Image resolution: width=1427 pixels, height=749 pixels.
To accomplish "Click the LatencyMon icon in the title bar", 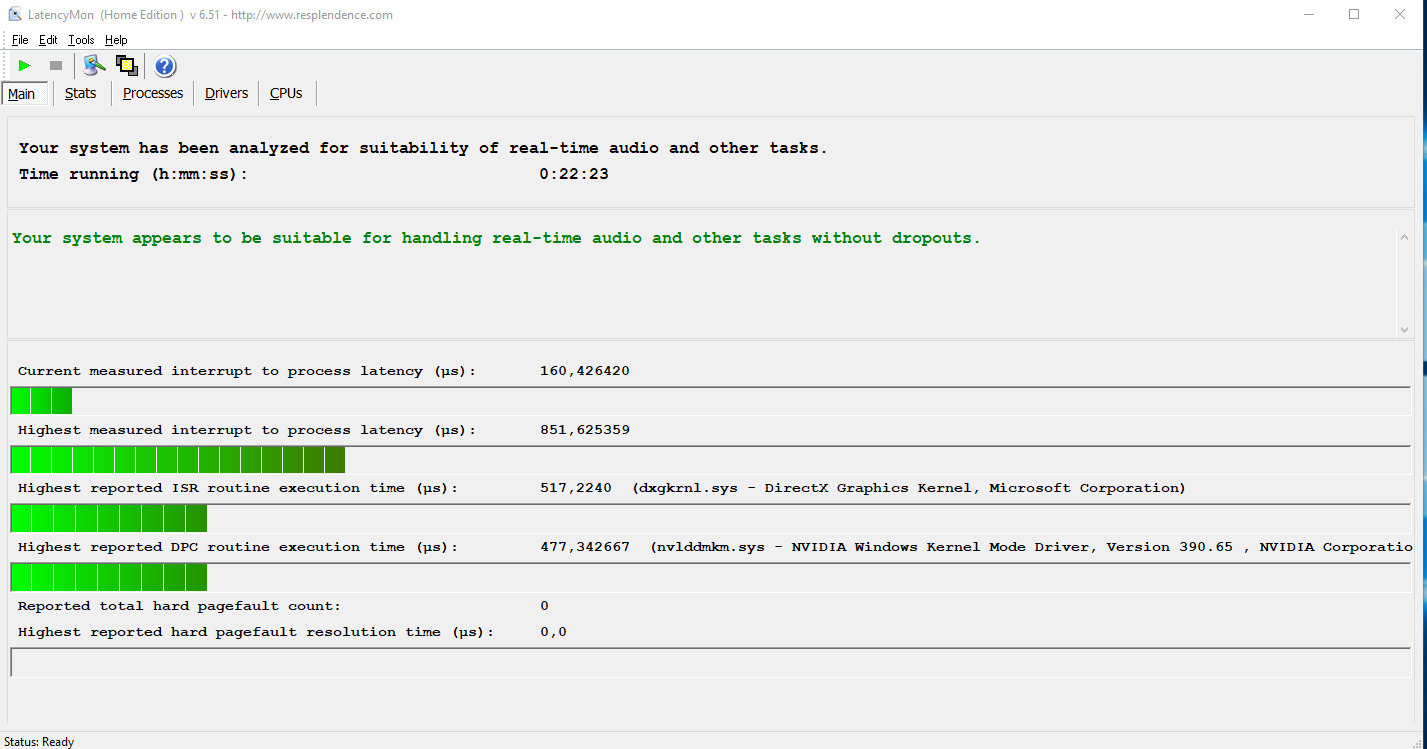I will pos(13,15).
